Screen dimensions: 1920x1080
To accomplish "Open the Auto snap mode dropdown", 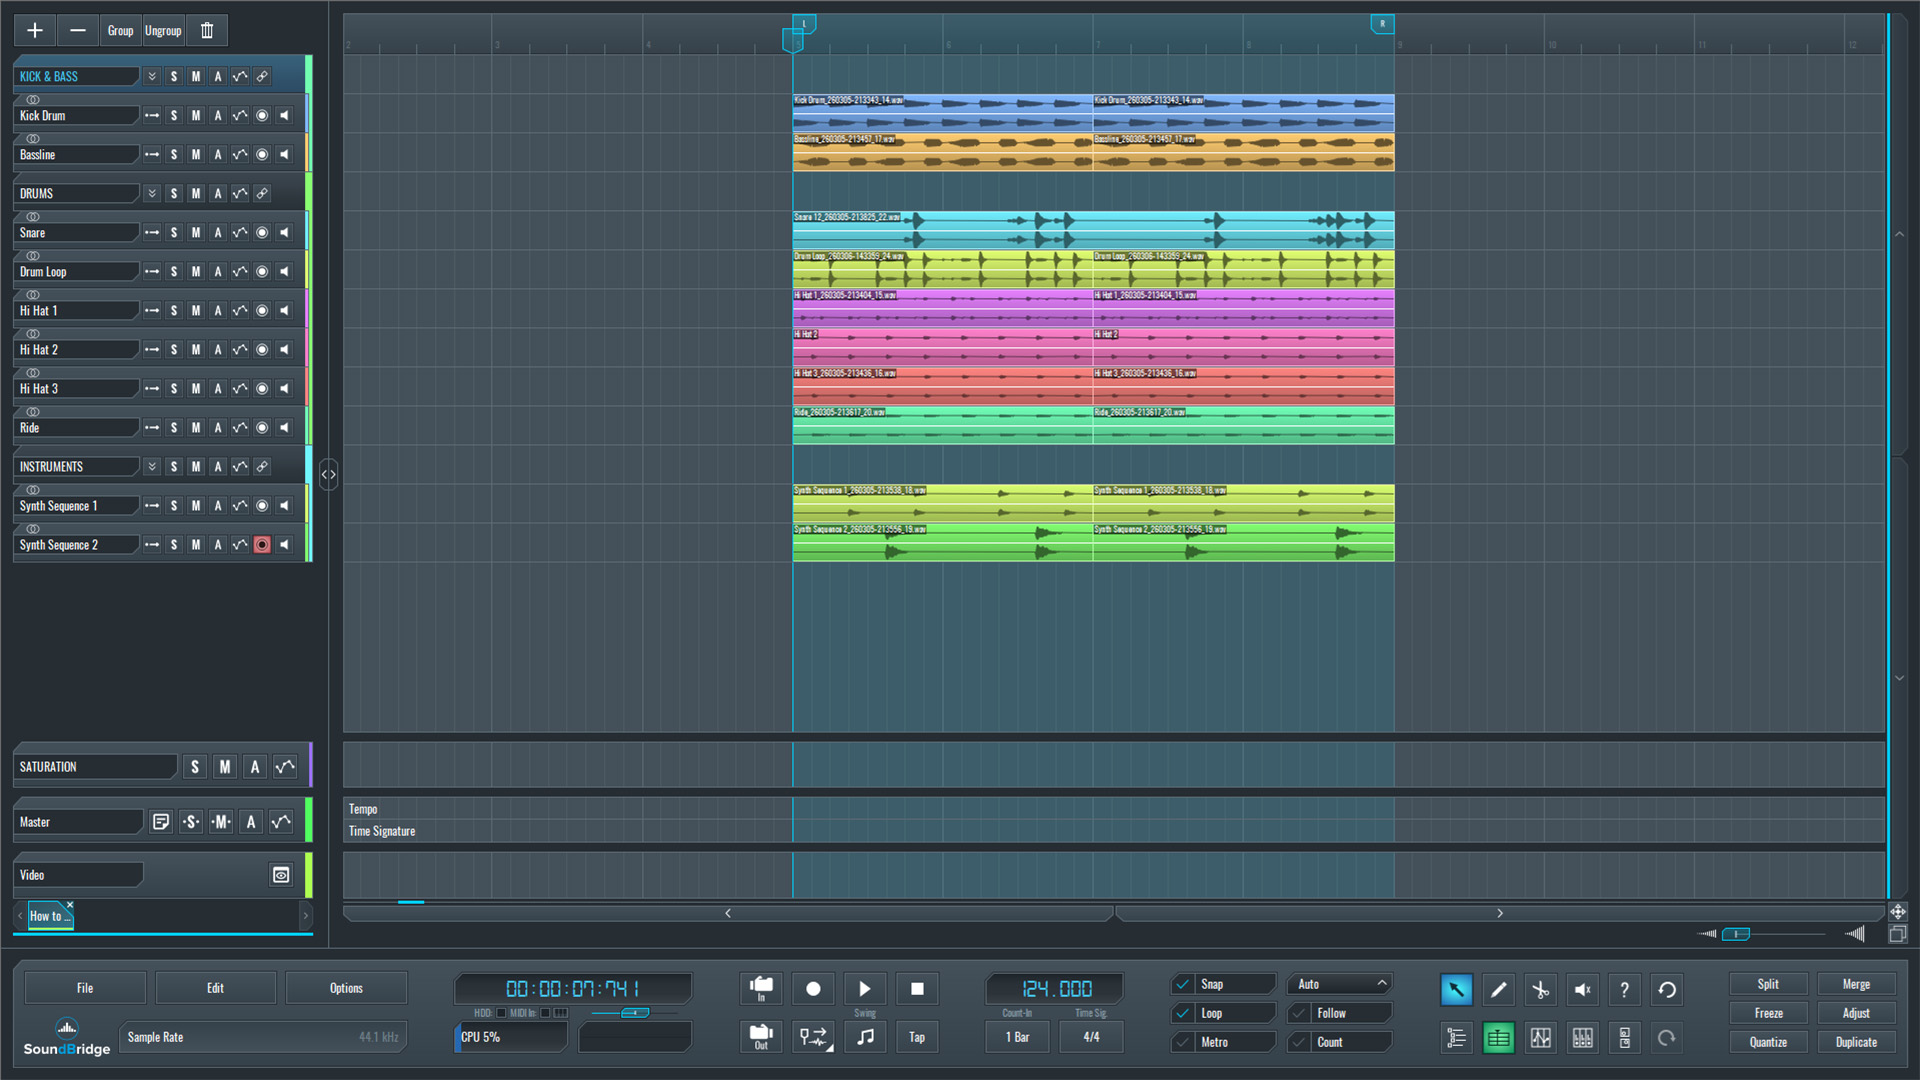I will click(x=1339, y=984).
